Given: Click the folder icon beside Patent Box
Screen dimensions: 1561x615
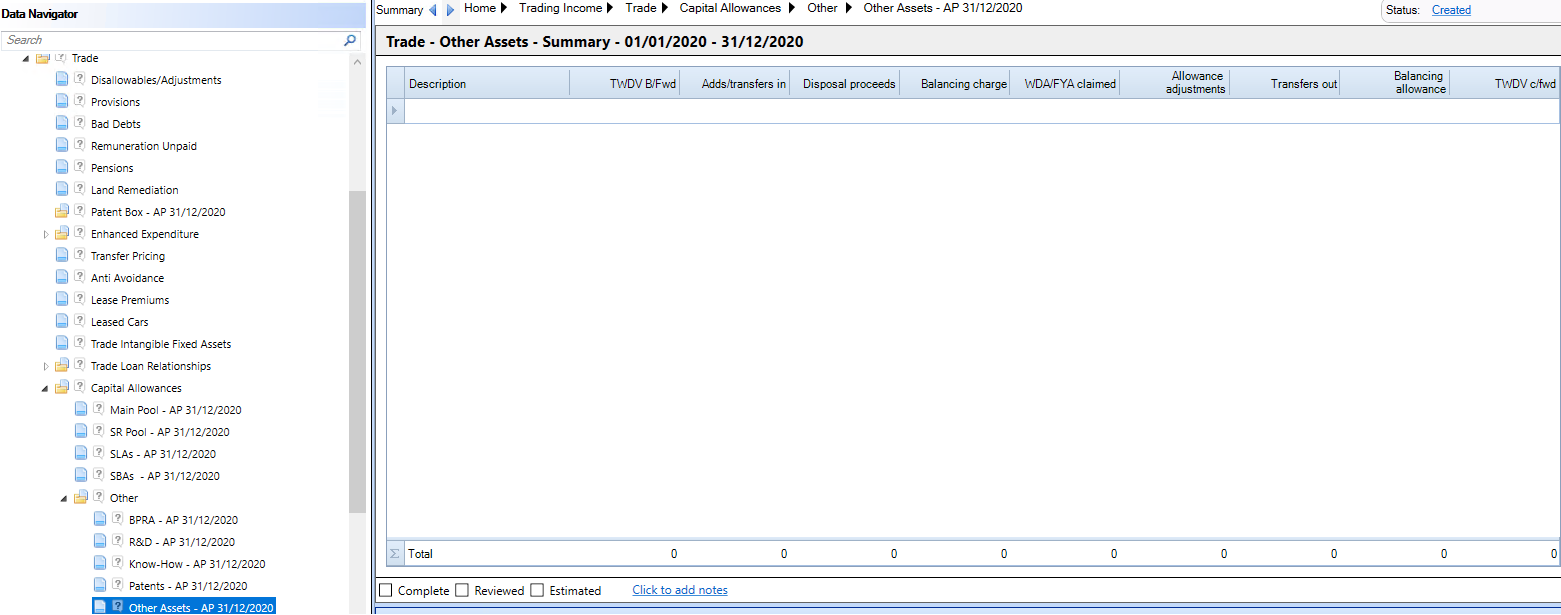Looking at the screenshot, I should (62, 212).
